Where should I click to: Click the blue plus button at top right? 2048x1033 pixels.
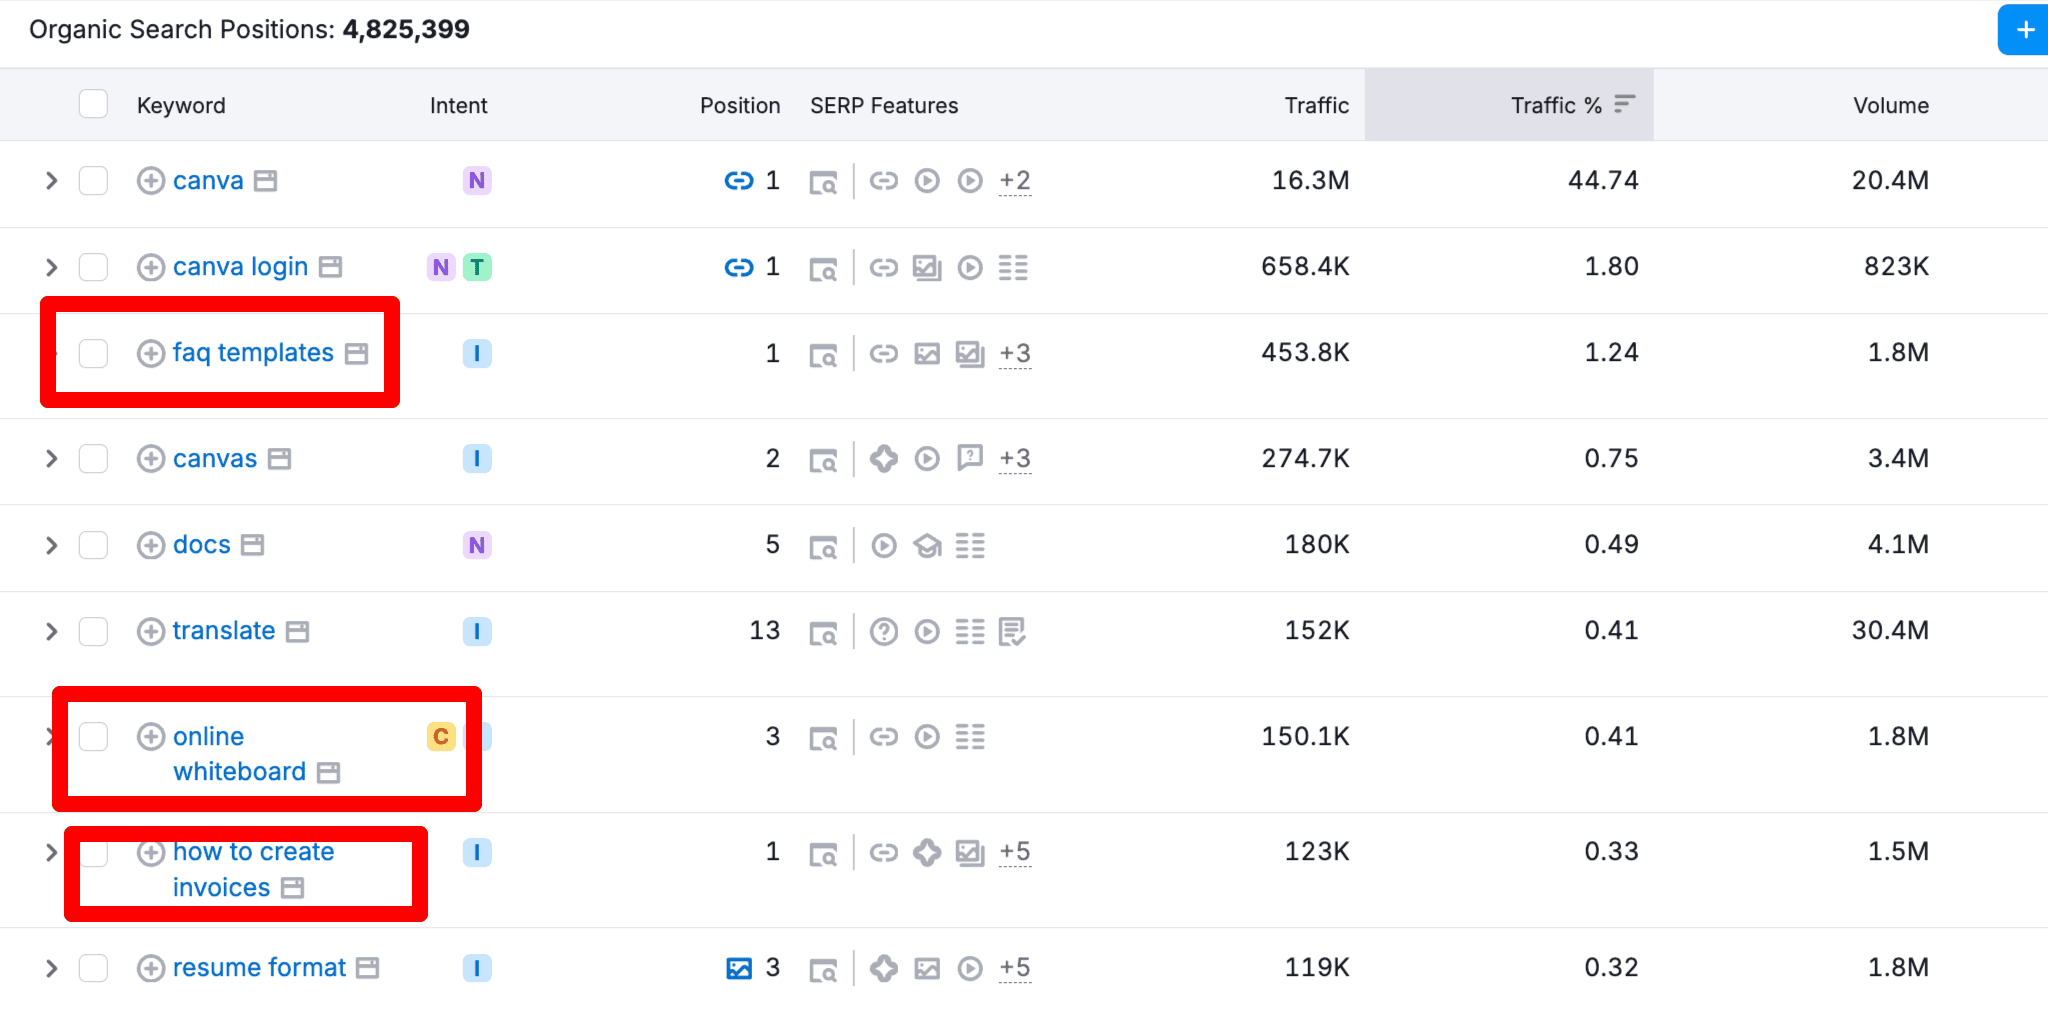pyautogui.click(x=2024, y=30)
